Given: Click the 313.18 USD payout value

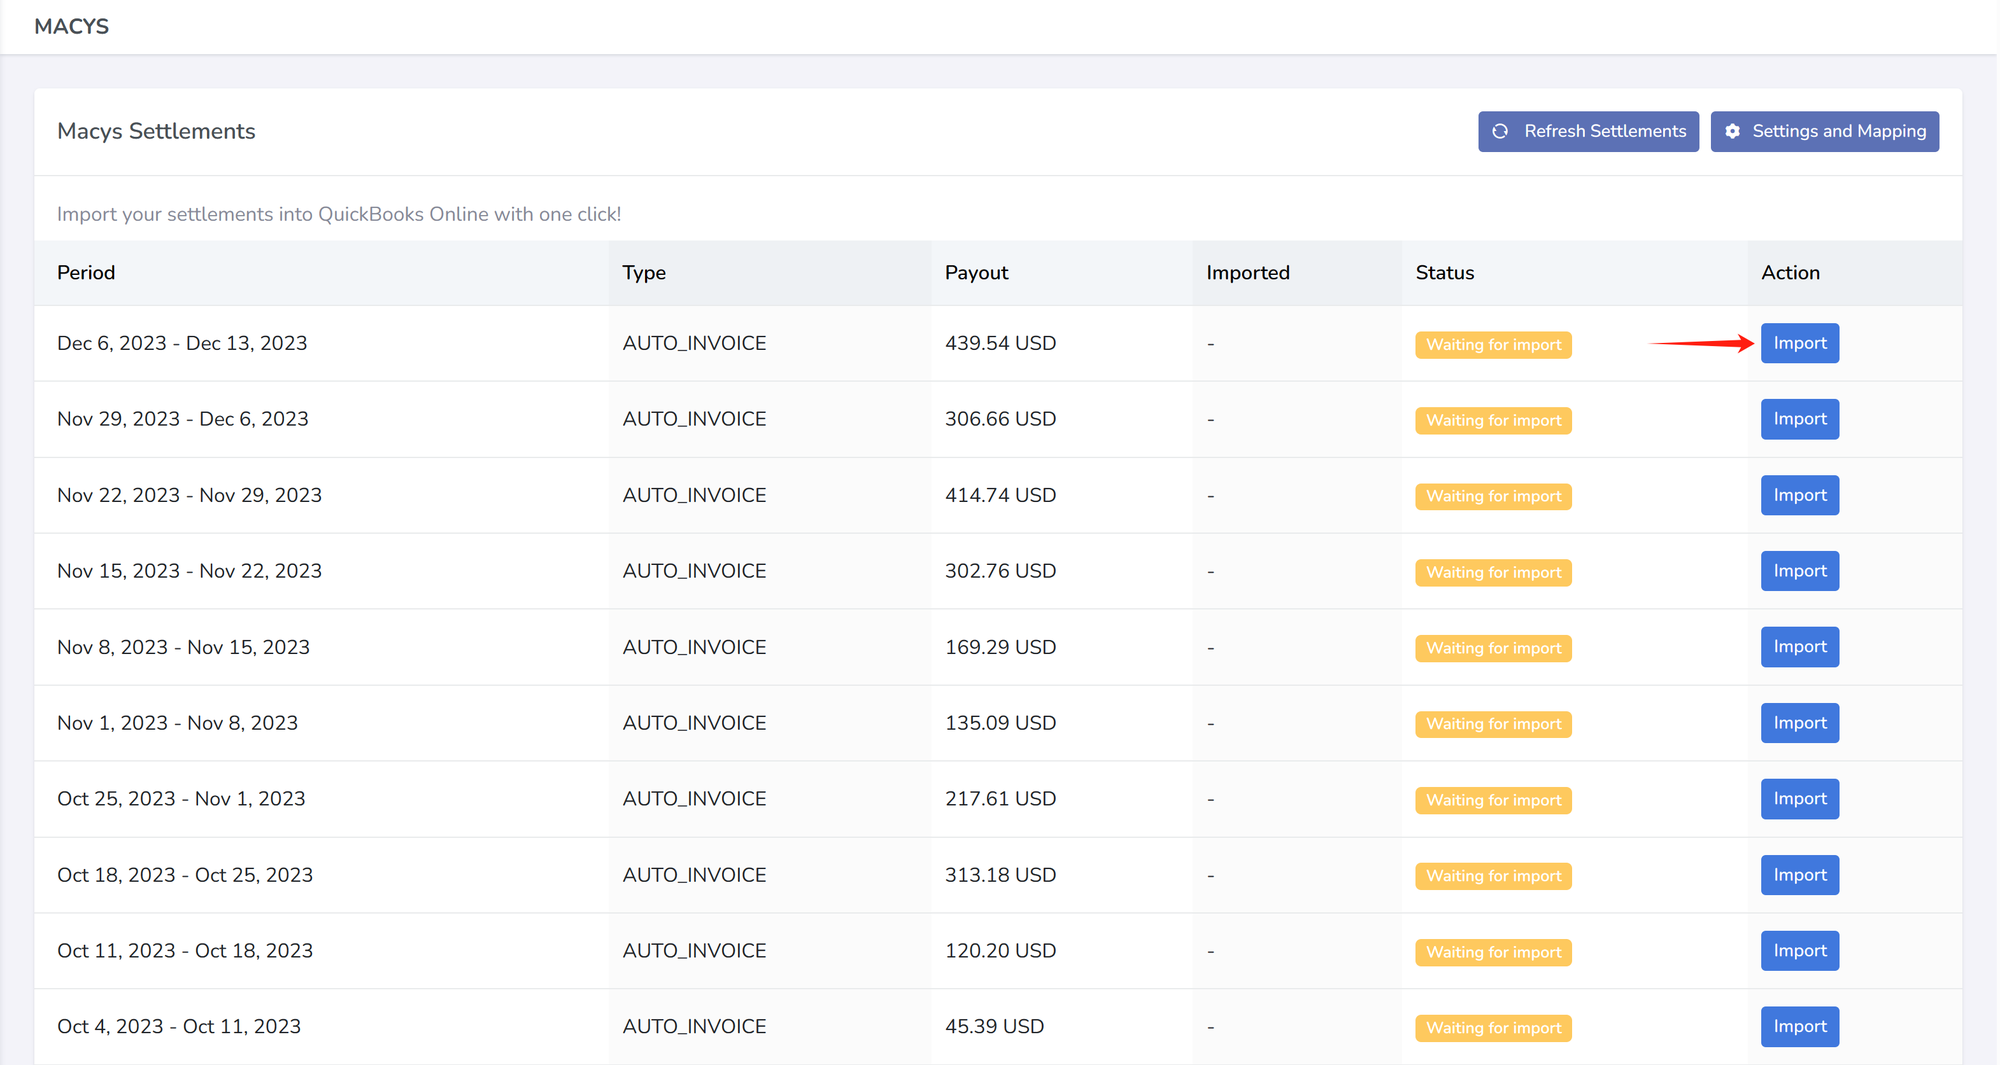Looking at the screenshot, I should pos(1000,875).
